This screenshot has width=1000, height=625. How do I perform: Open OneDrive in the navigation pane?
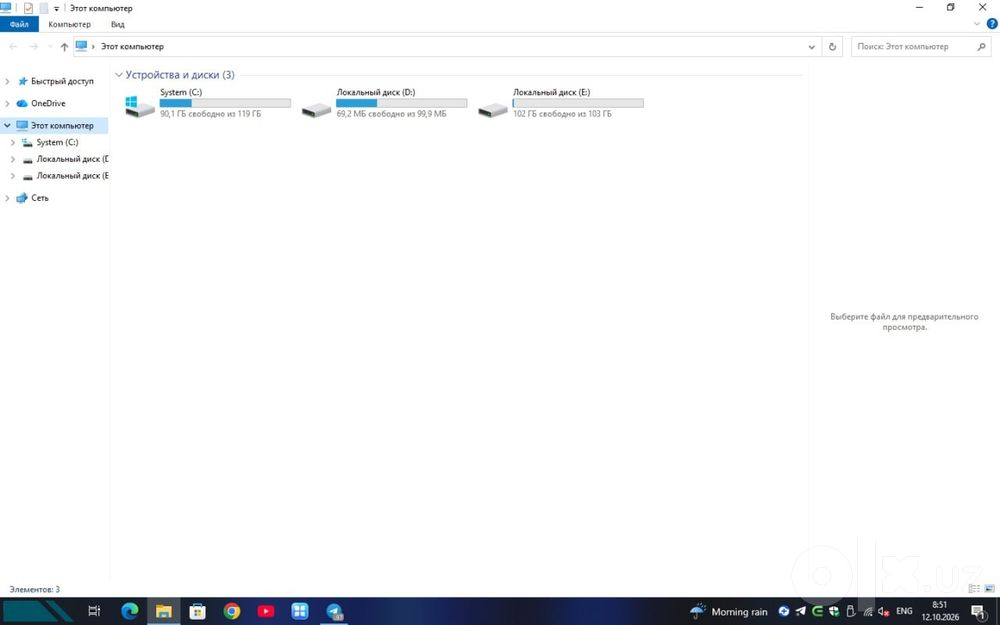click(48, 103)
